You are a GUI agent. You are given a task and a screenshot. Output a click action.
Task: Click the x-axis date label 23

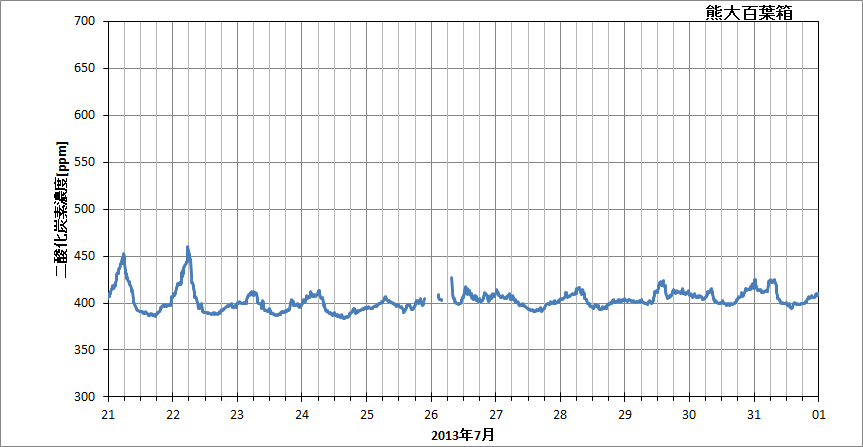pyautogui.click(x=237, y=414)
